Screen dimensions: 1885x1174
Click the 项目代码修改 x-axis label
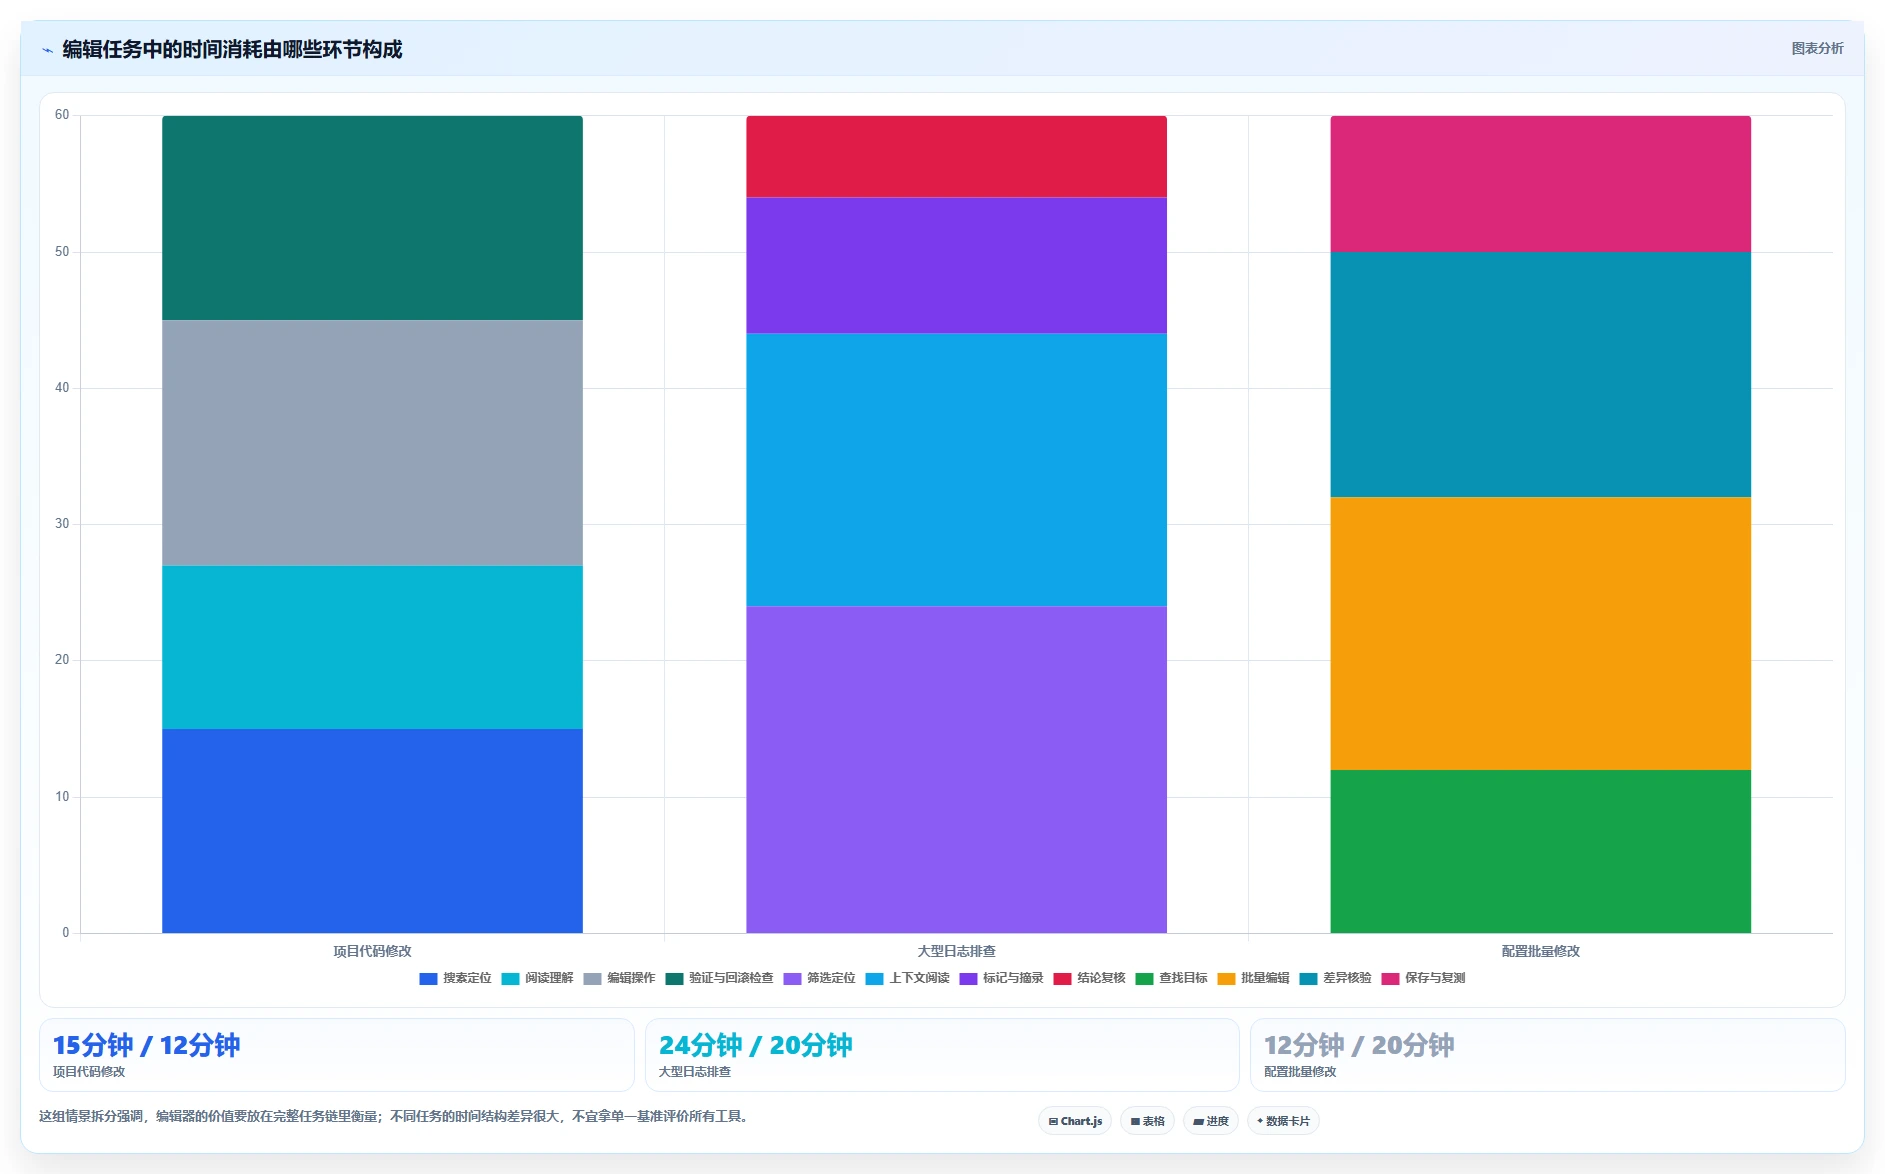tap(372, 951)
